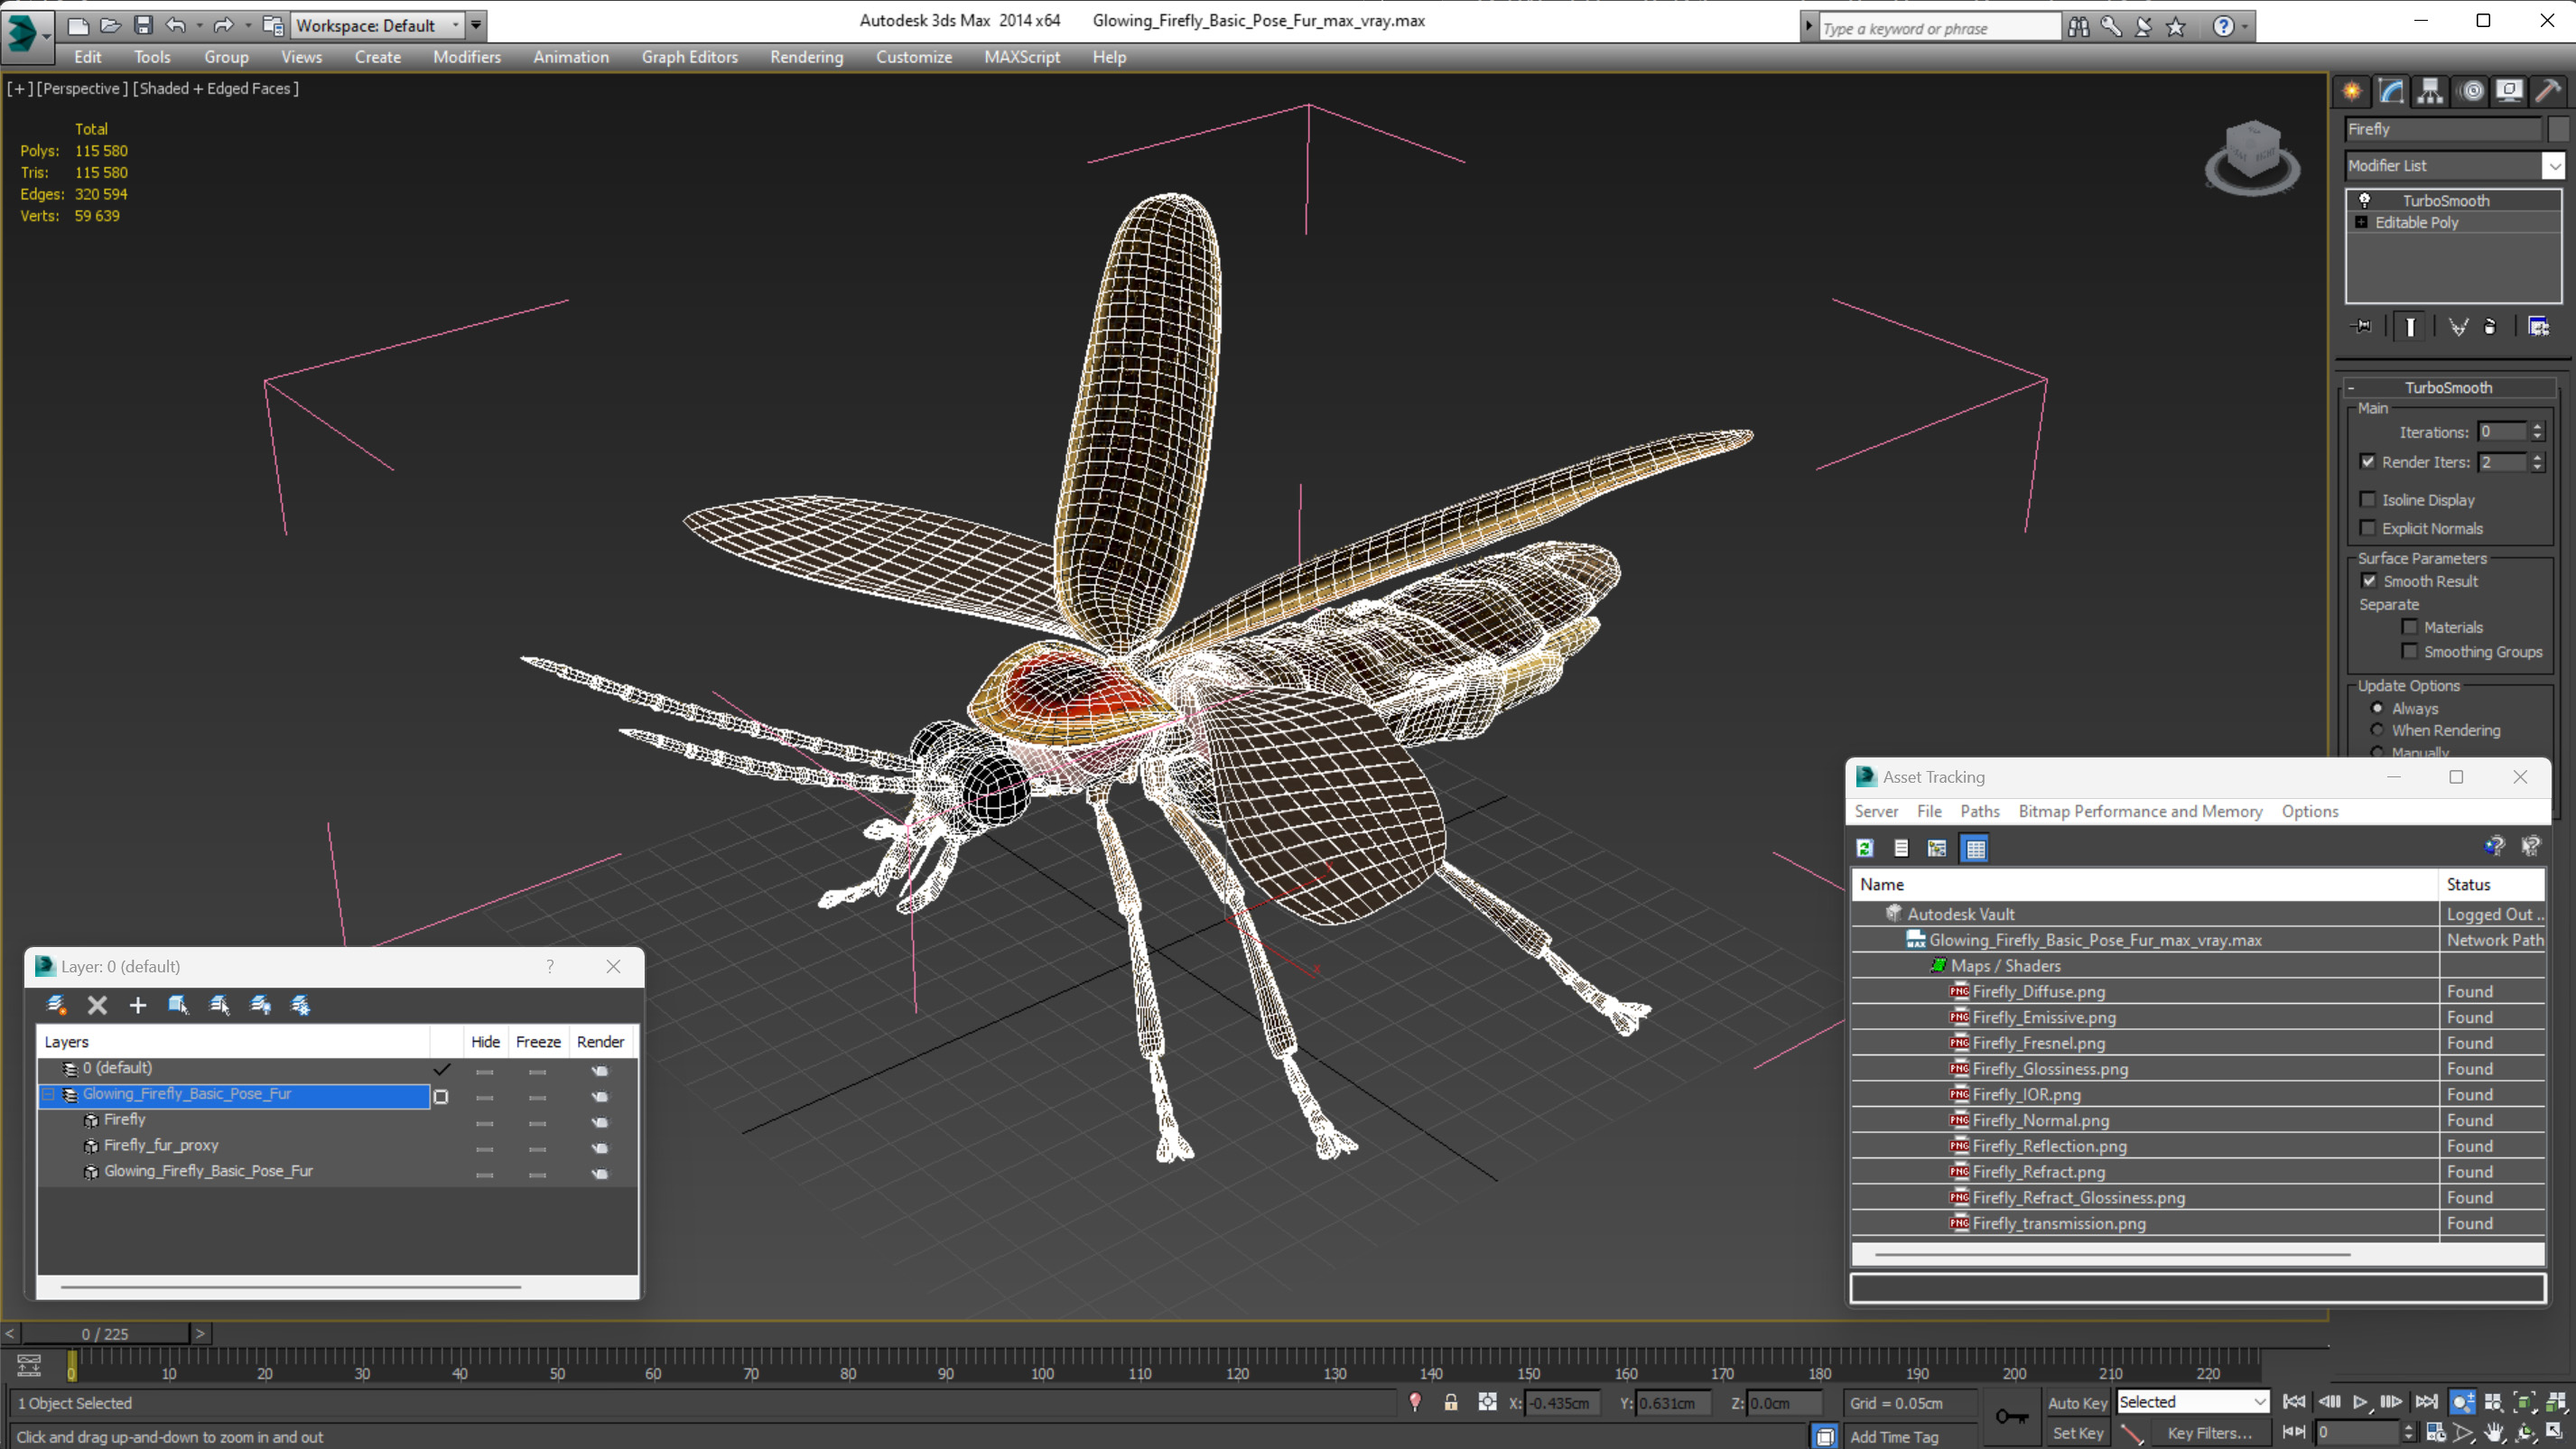Open the Create panel tab icon
2576x1449 pixels.
click(x=2352, y=91)
